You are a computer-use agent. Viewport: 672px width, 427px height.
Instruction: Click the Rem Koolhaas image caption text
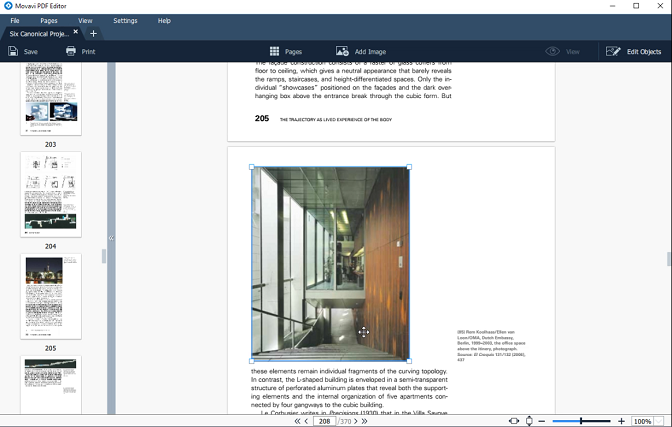coord(491,346)
